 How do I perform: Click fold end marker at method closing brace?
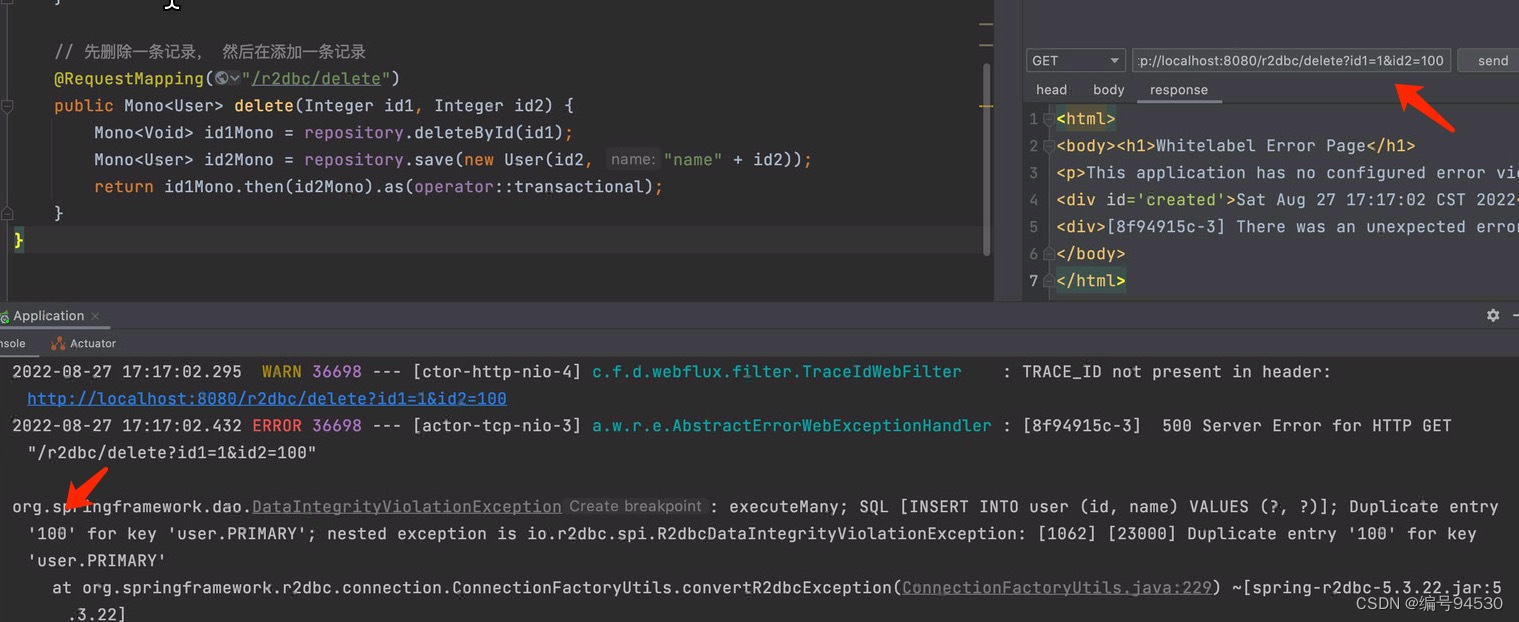point(8,213)
